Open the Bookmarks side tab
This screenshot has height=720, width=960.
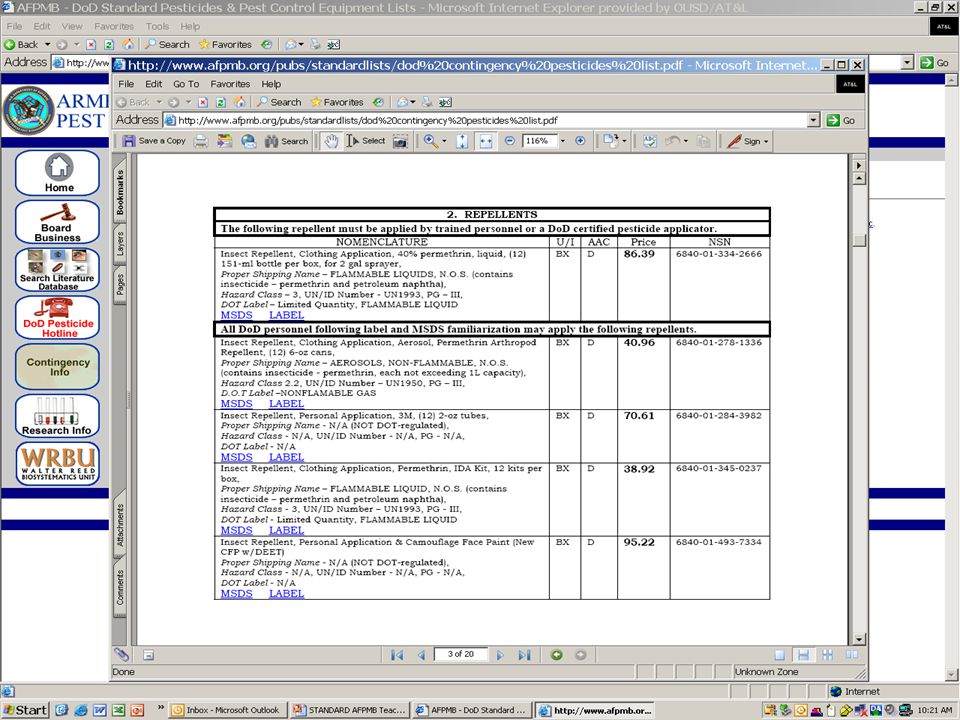[x=120, y=192]
